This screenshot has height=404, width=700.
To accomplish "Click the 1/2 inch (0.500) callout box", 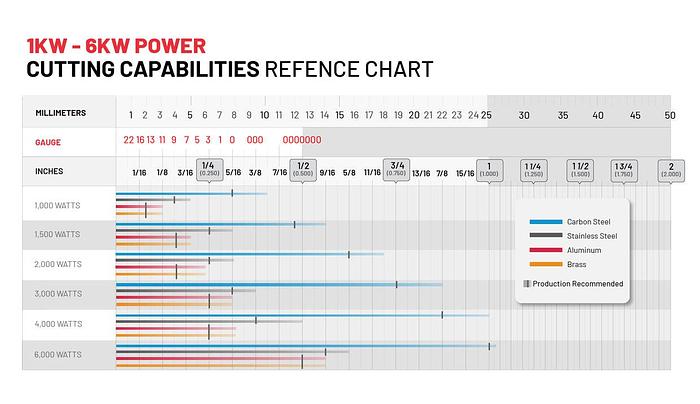I will (304, 169).
